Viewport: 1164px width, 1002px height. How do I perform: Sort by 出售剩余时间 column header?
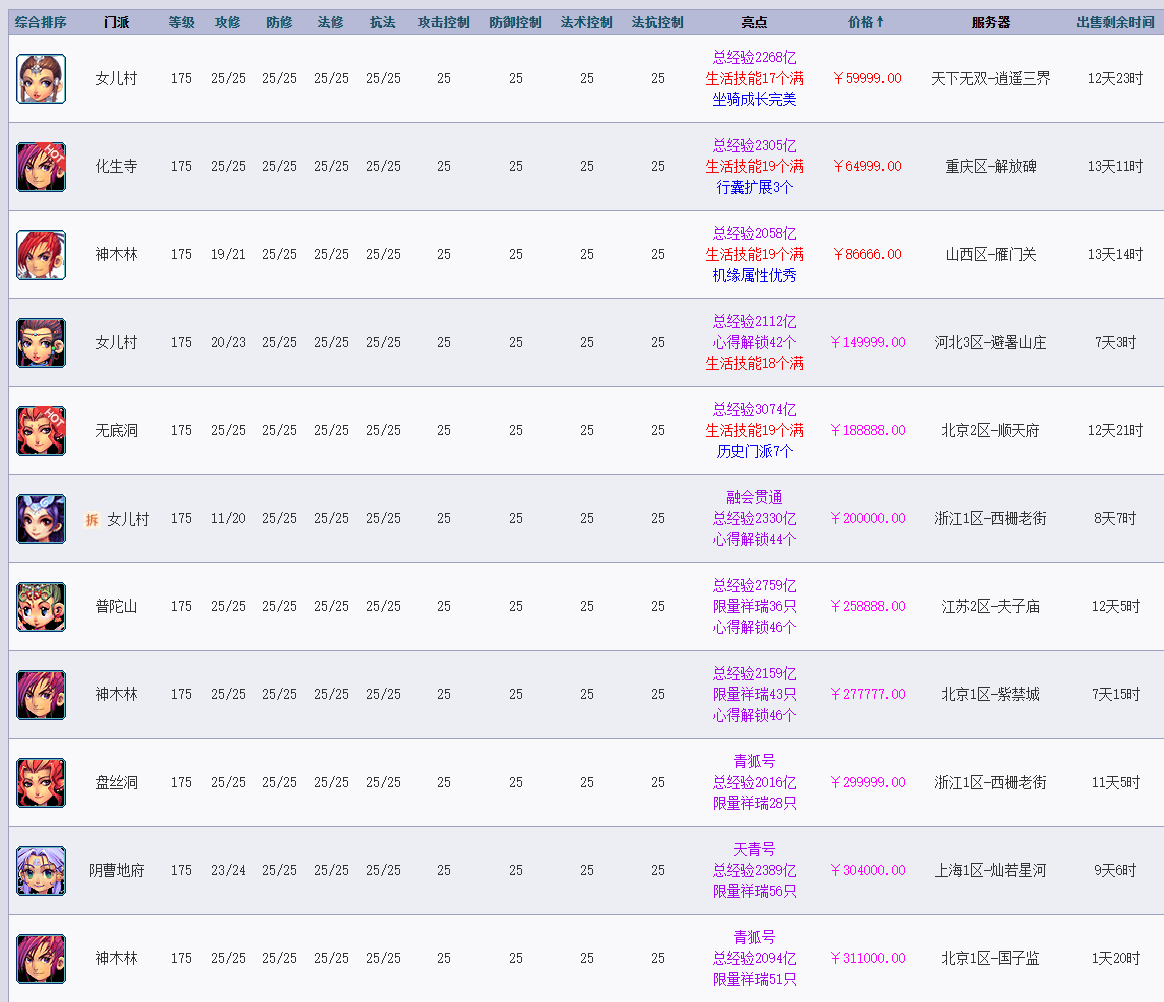(1115, 22)
